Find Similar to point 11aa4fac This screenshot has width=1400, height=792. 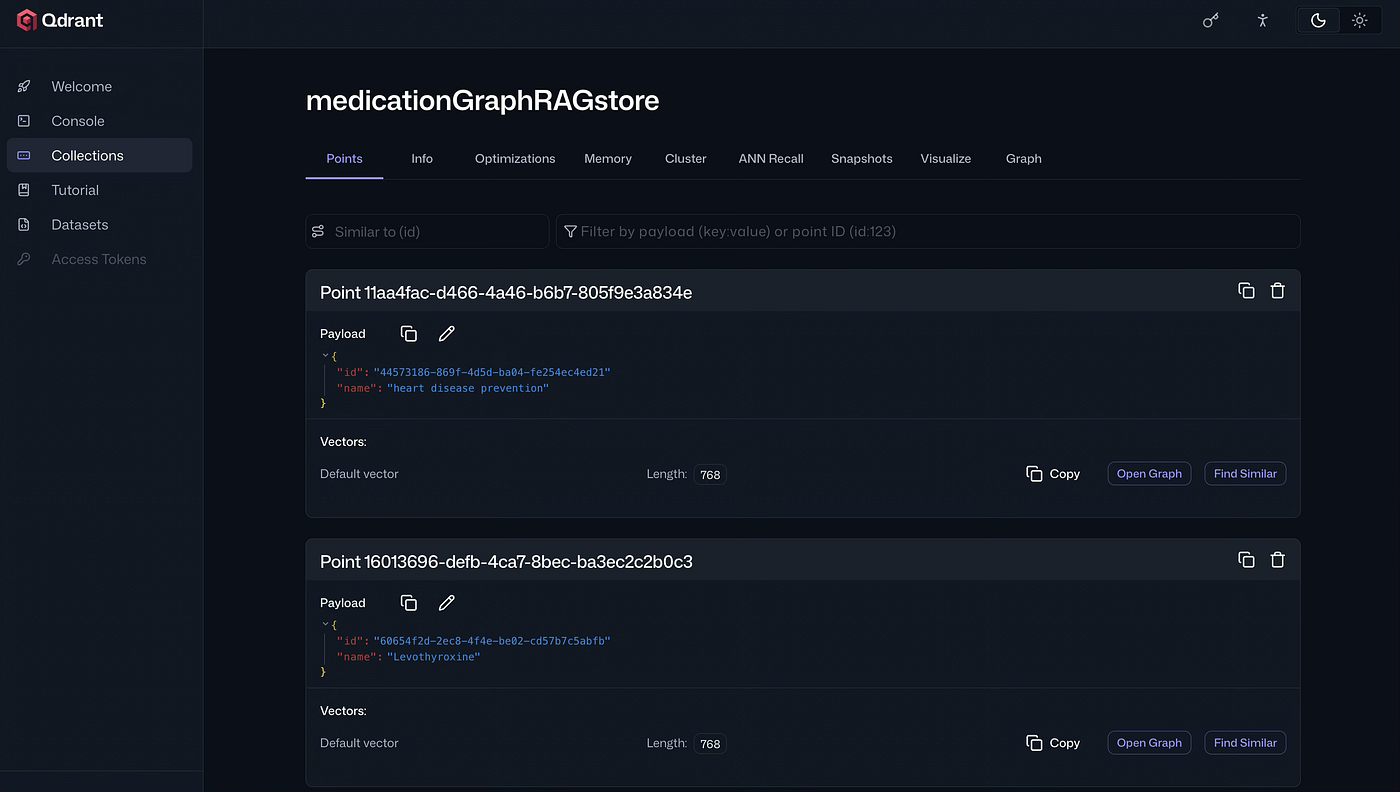pos(1245,474)
